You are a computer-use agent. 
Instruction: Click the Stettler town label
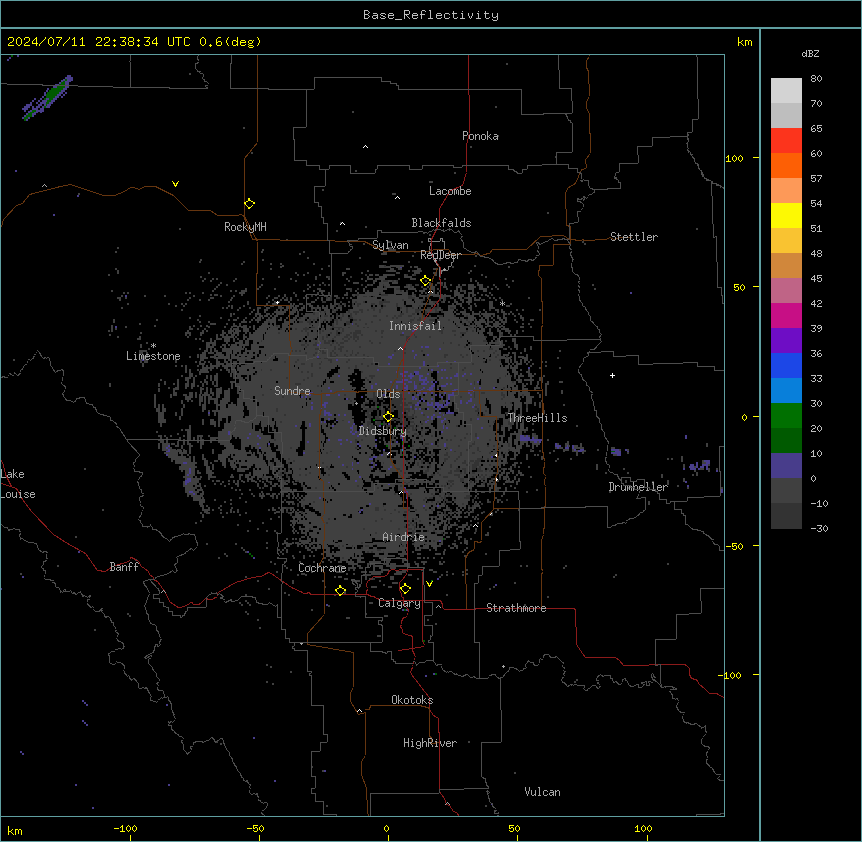point(633,237)
